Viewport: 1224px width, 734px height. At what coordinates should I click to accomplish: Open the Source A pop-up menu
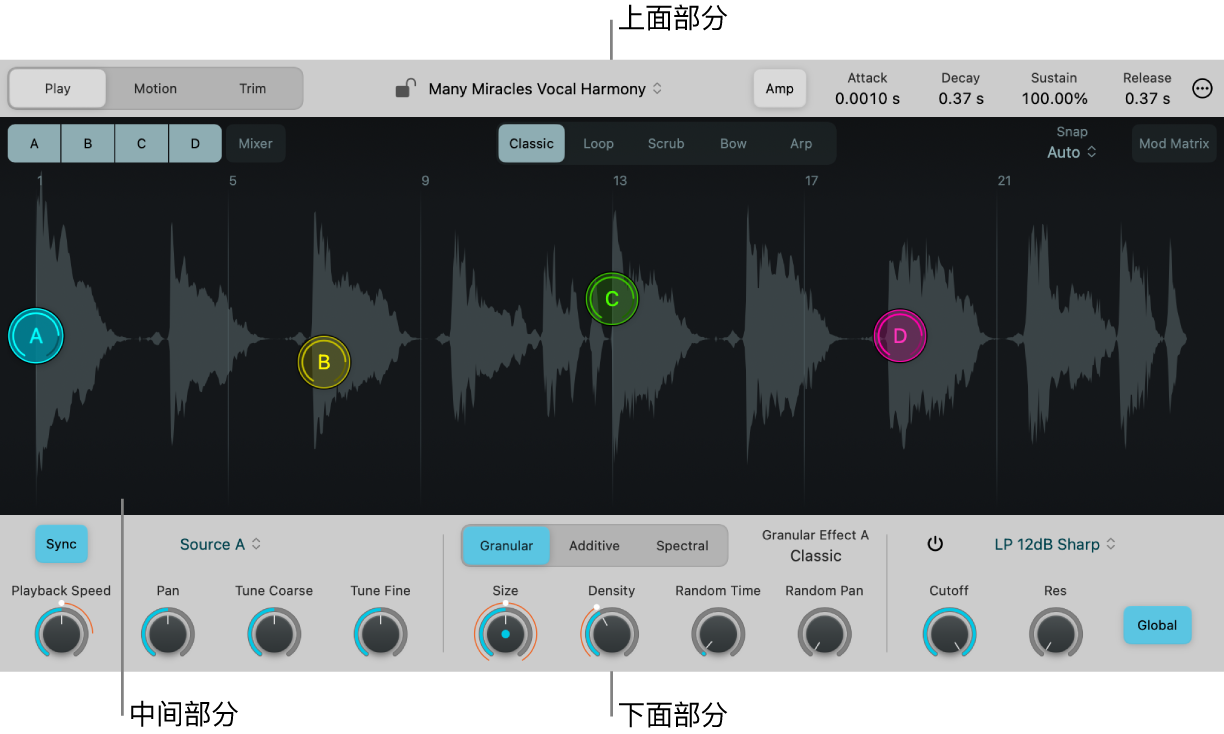pos(220,544)
